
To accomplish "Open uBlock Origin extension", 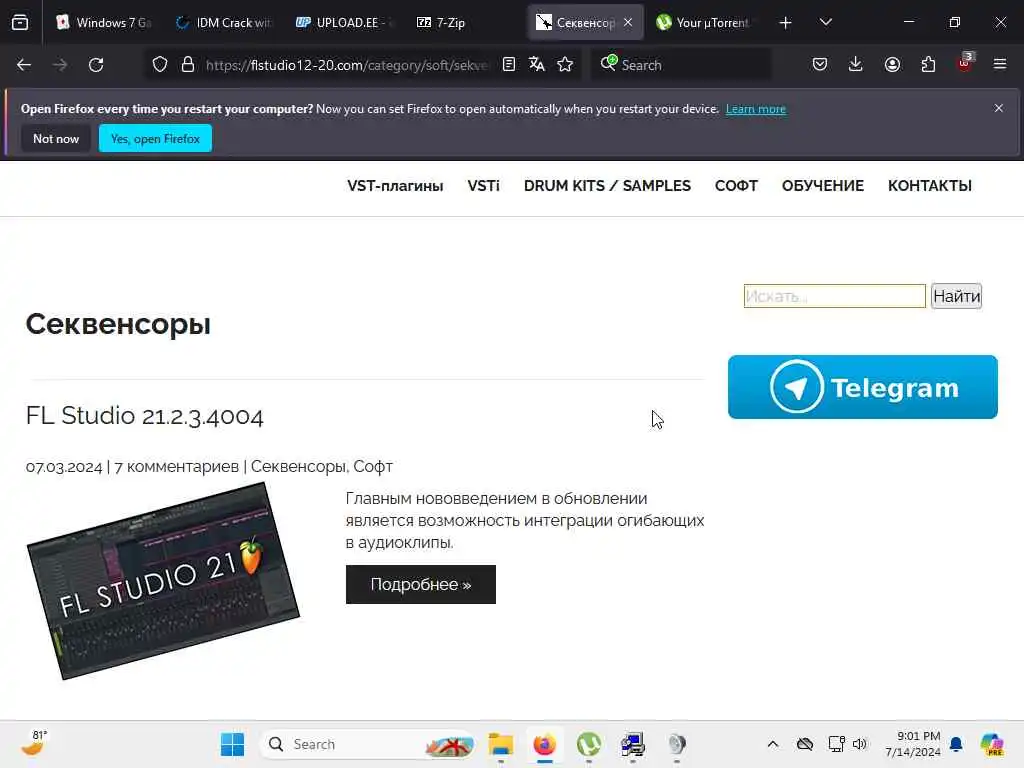I will pyautogui.click(x=965, y=63).
